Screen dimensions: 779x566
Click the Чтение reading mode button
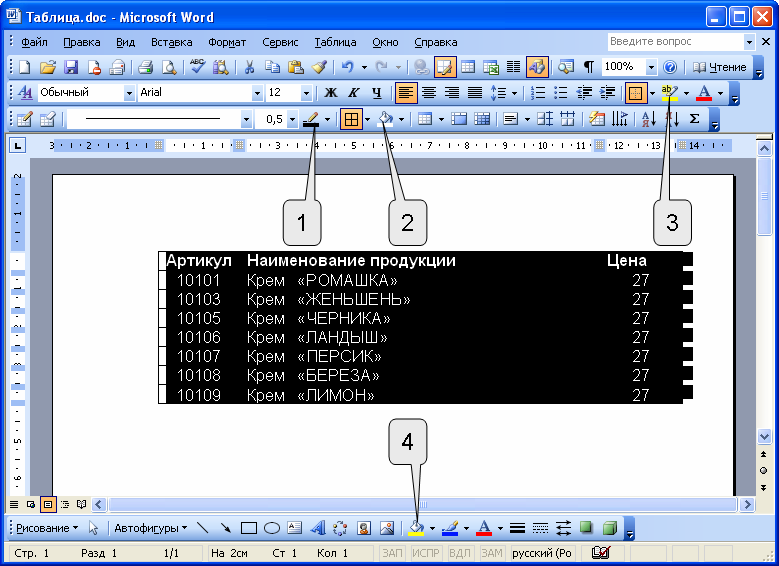[x=719, y=67]
